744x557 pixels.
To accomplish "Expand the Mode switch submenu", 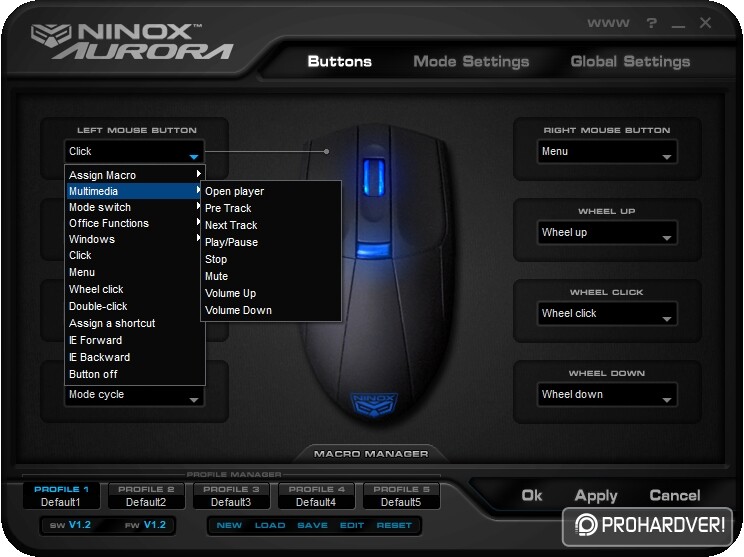I will [135, 207].
